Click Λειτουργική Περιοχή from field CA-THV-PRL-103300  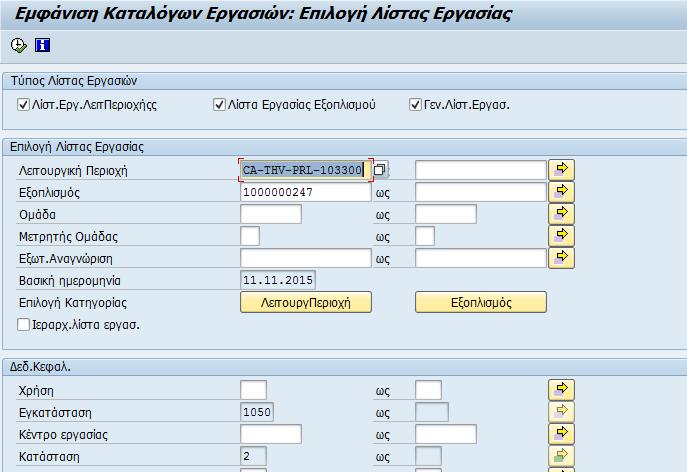click(x=306, y=170)
